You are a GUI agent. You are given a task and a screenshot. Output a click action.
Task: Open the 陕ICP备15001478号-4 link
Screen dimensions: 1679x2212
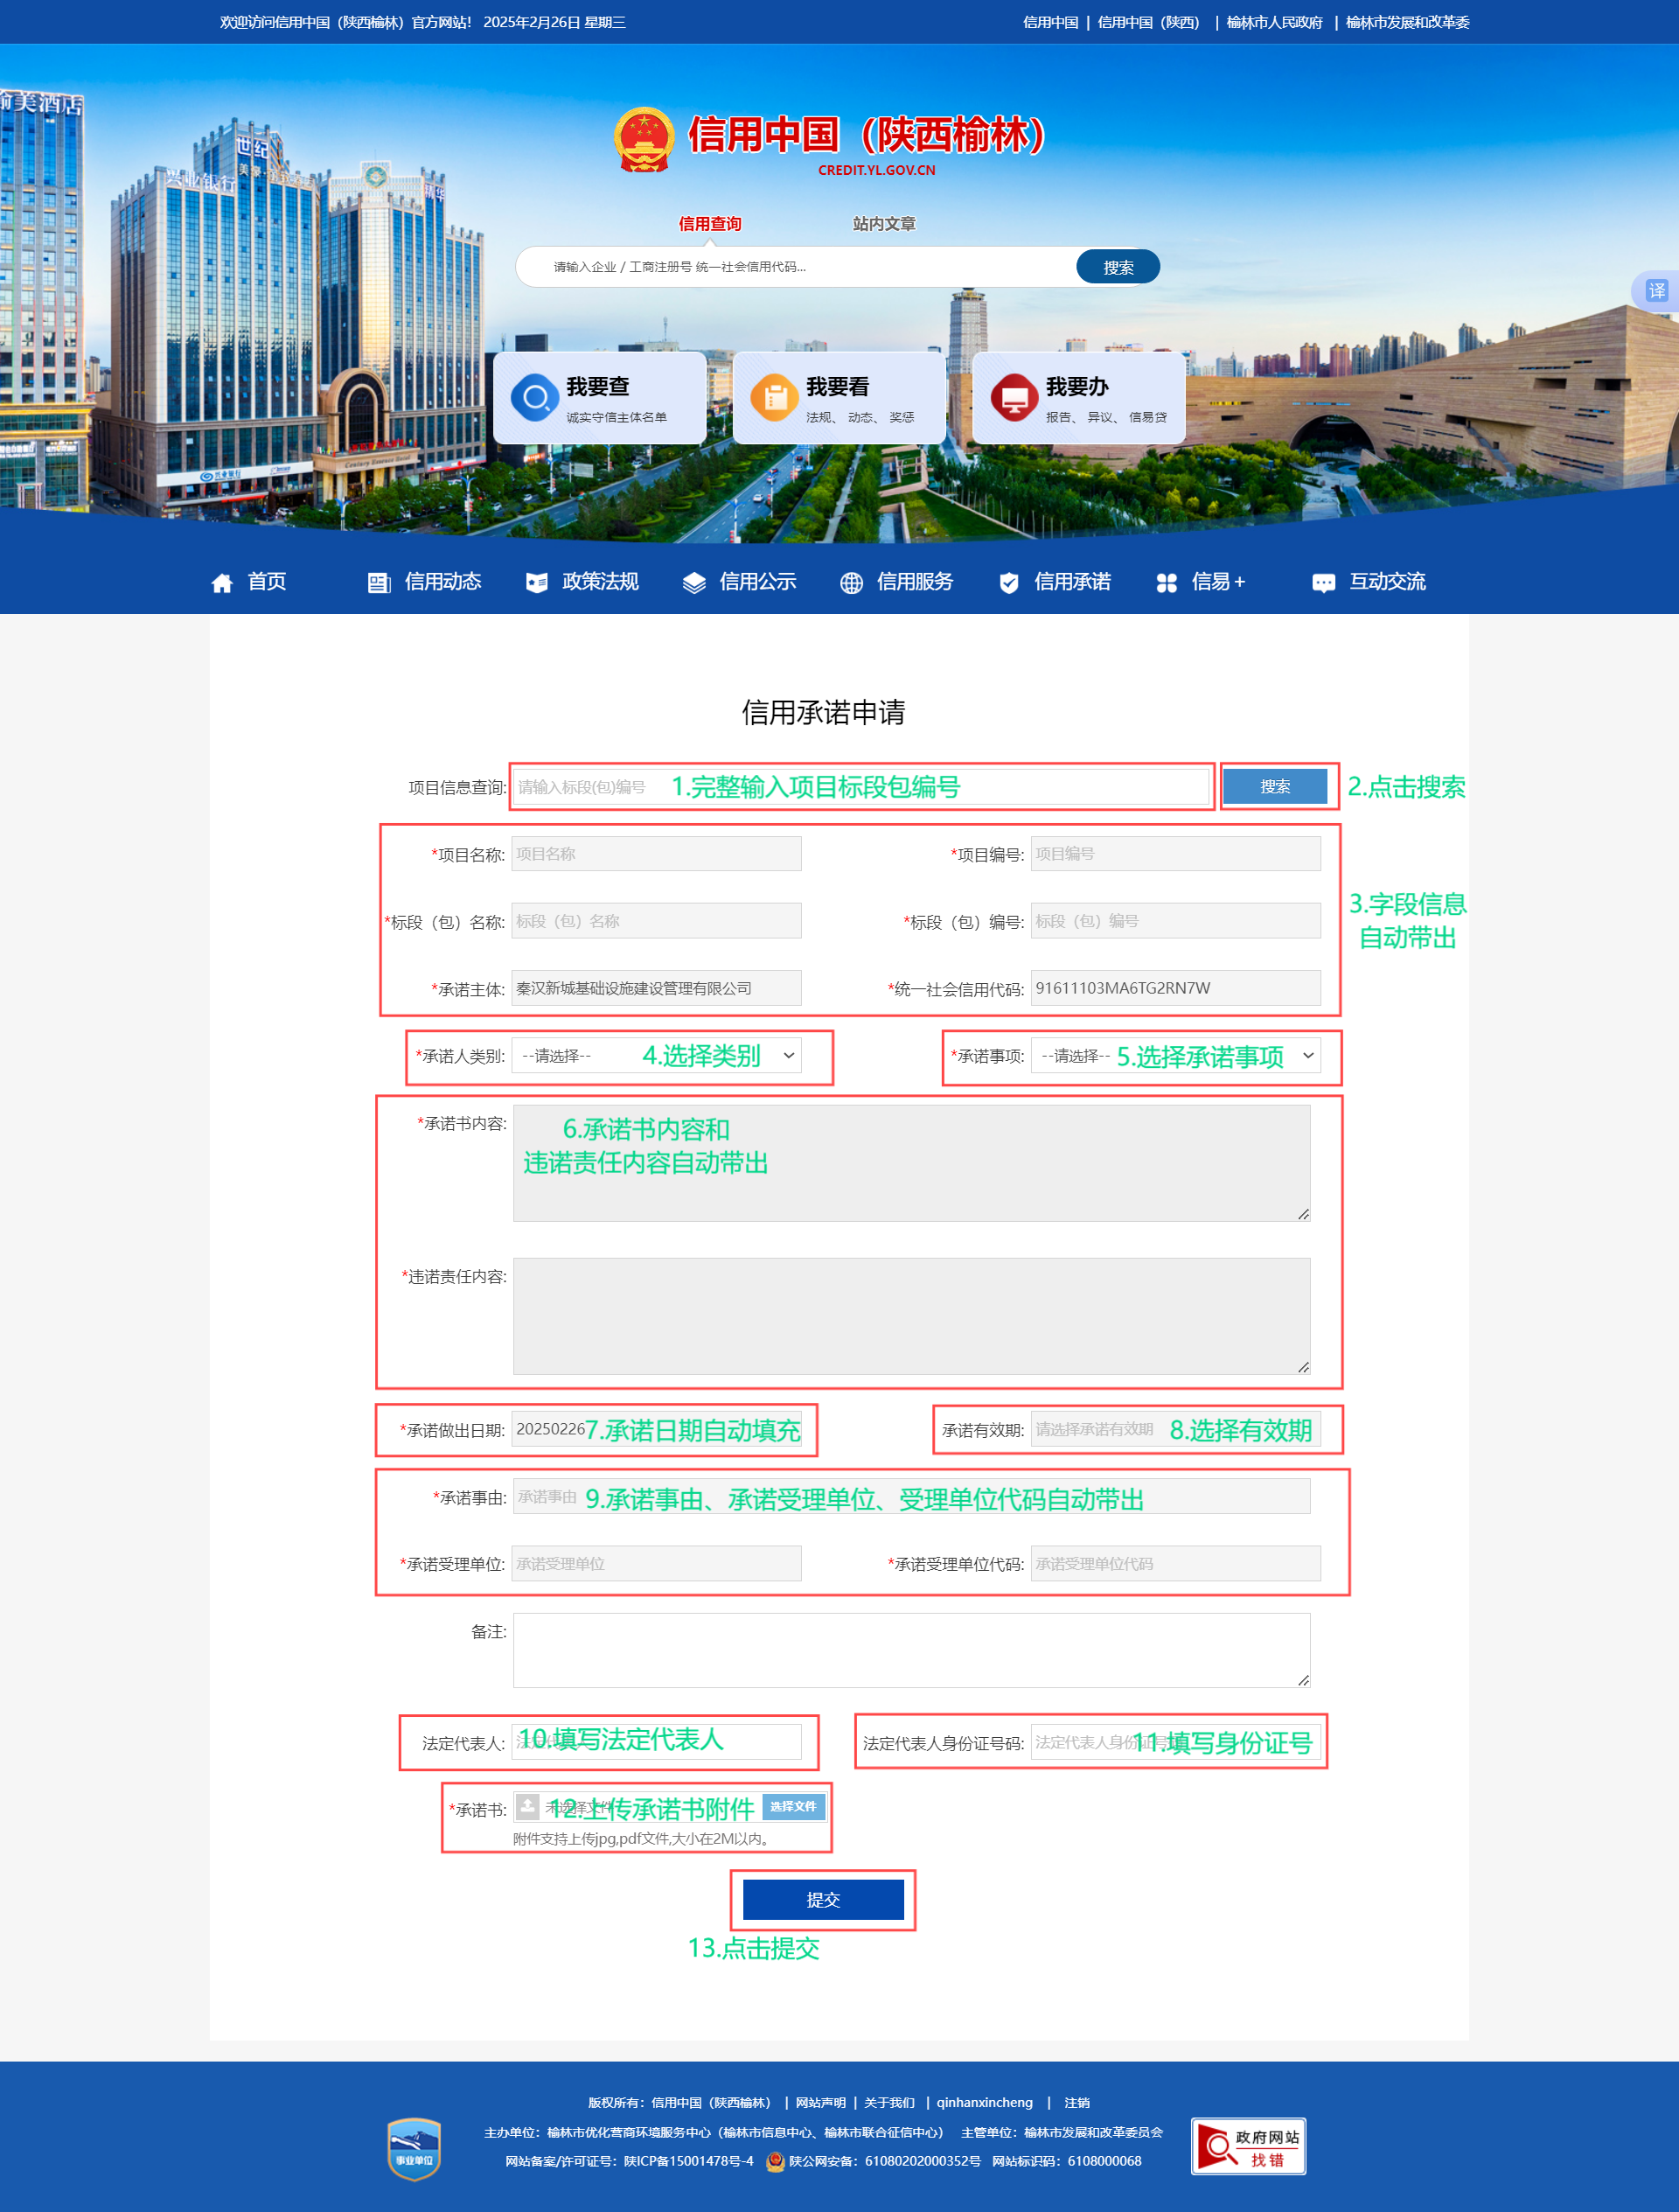689,2161
